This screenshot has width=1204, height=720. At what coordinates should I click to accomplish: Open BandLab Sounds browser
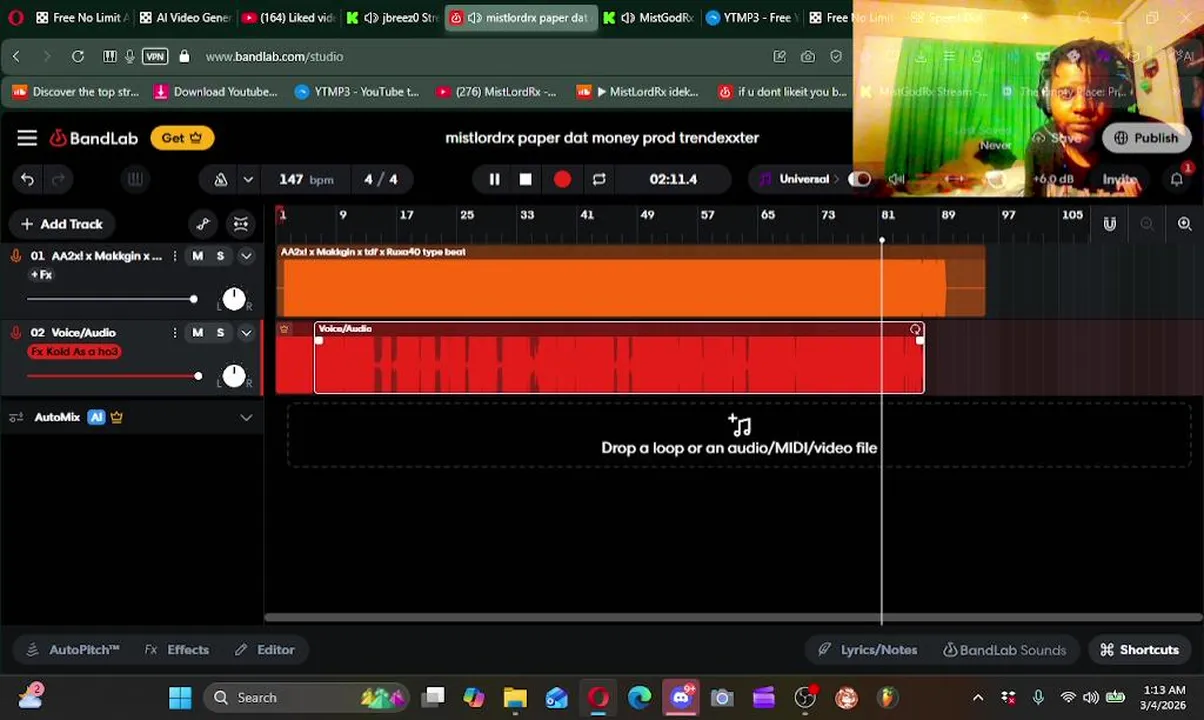pos(1005,650)
